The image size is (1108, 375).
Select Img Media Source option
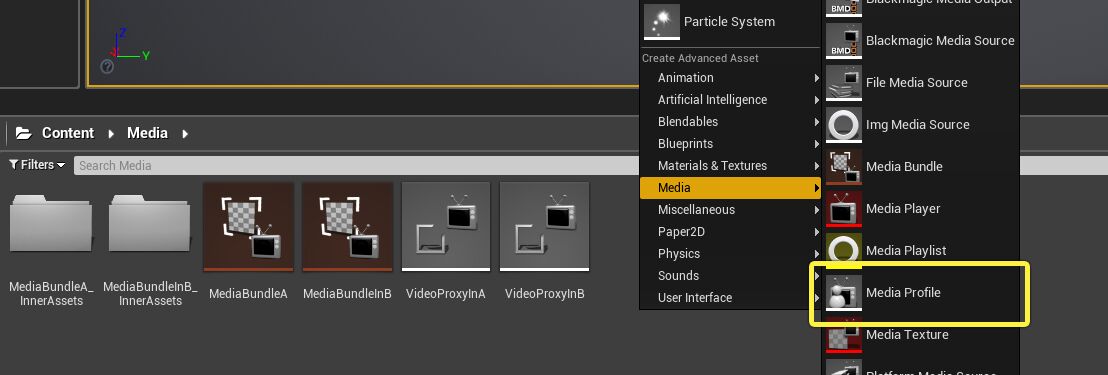tap(921, 124)
